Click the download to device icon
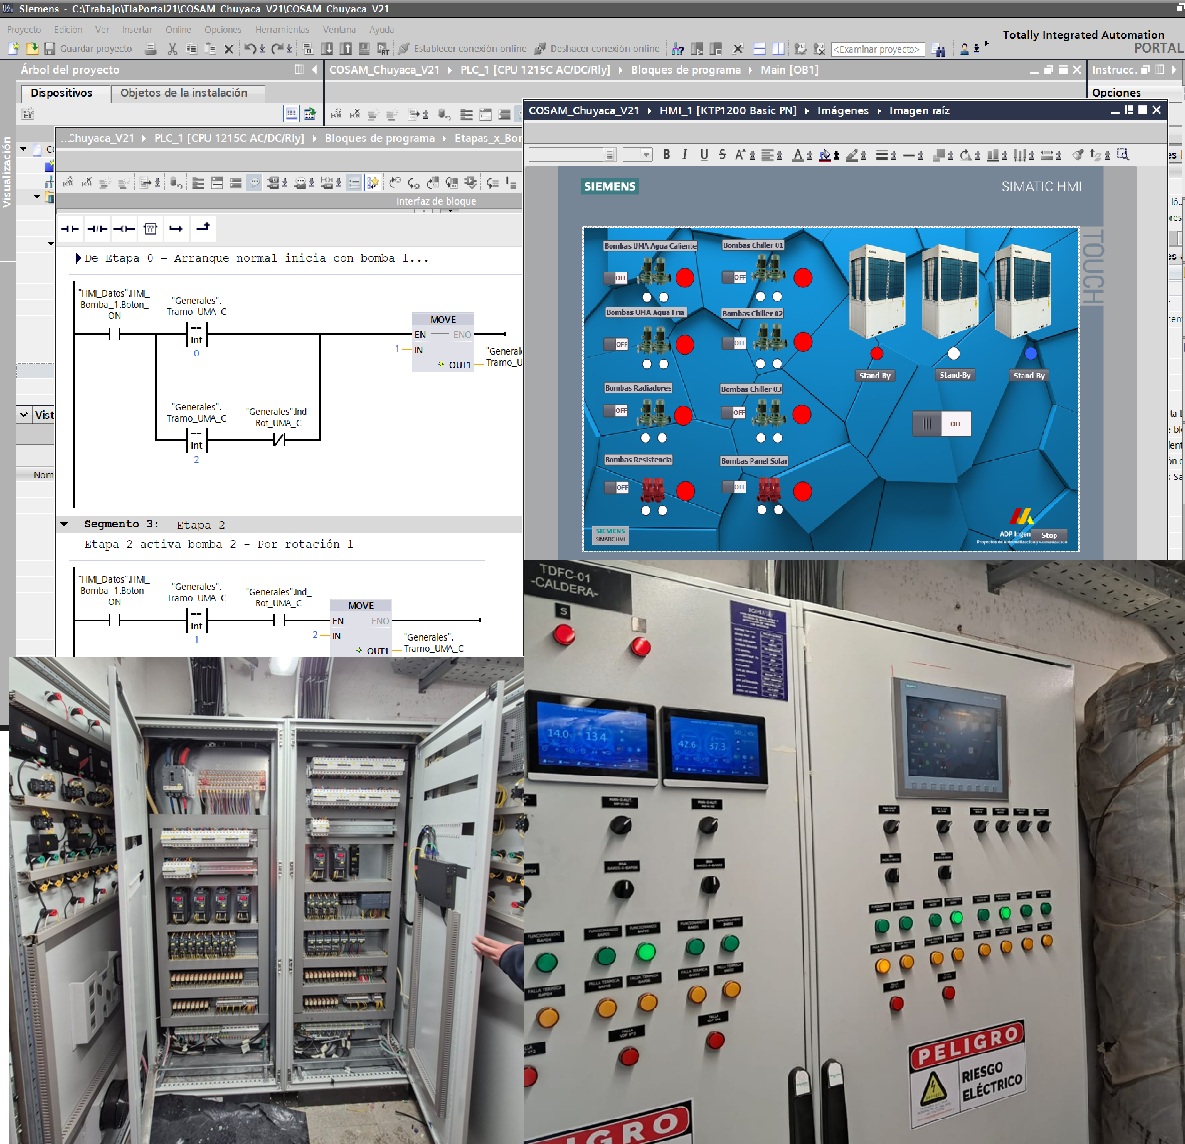The width and height of the screenshot is (1185, 1144). [326, 49]
